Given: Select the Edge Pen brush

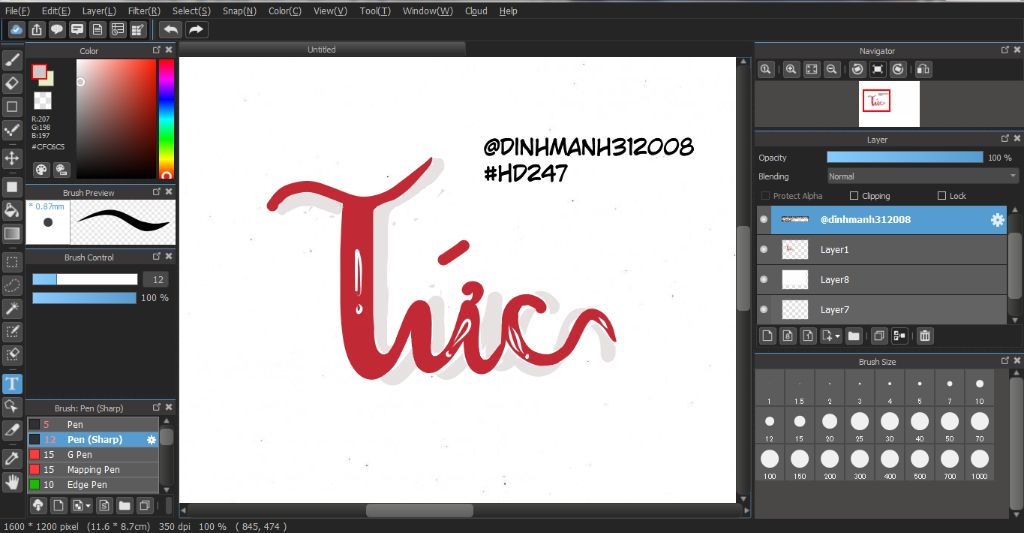Looking at the screenshot, I should pyautogui.click(x=93, y=485).
